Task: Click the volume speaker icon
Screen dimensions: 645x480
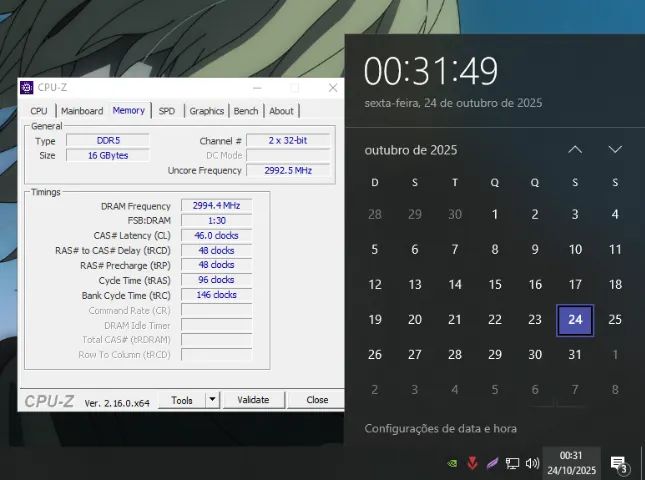Action: pos(532,464)
